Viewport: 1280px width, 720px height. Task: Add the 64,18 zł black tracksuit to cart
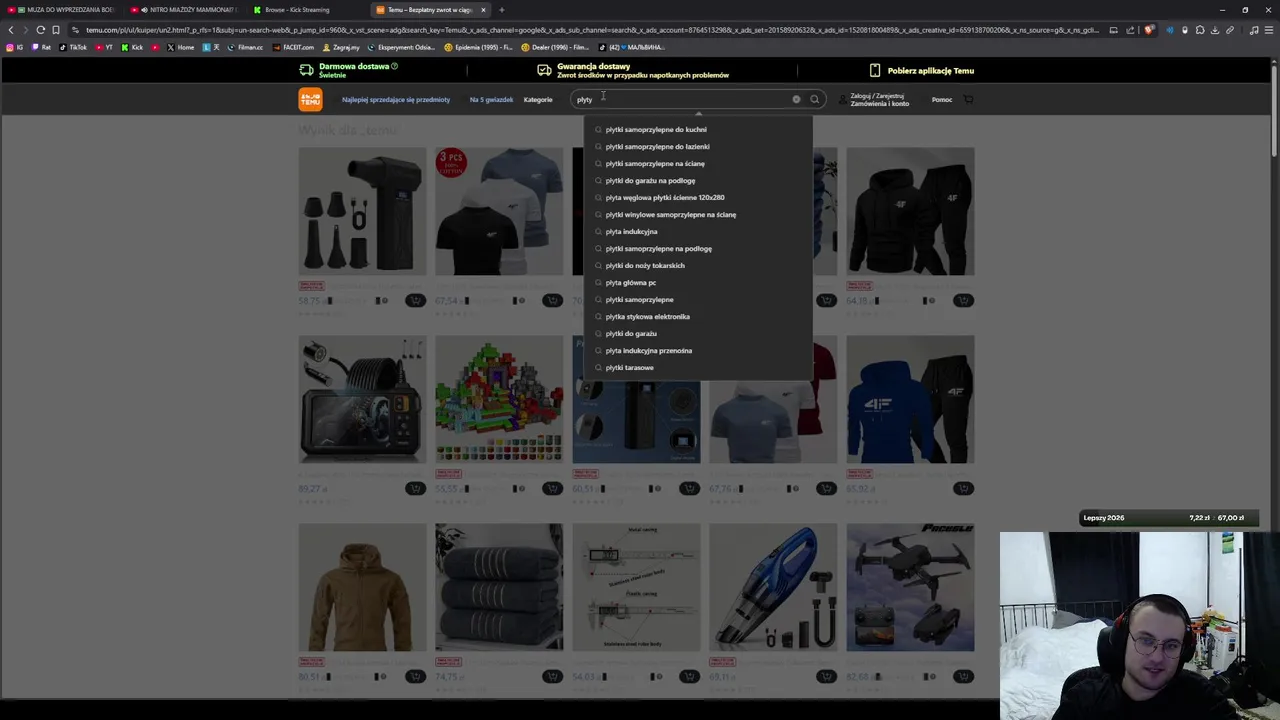tap(963, 300)
